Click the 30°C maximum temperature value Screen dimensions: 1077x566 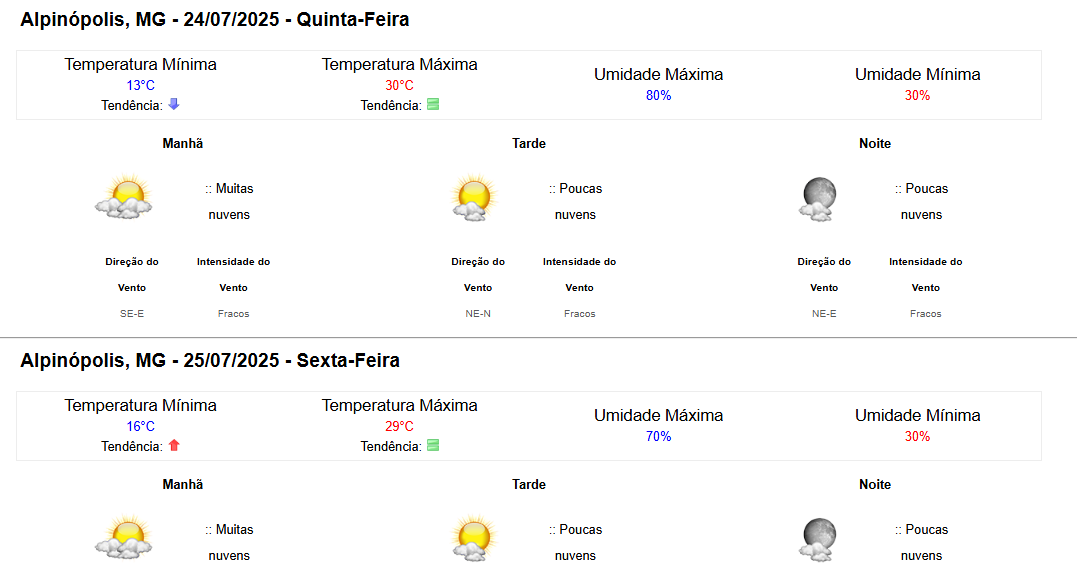(399, 85)
